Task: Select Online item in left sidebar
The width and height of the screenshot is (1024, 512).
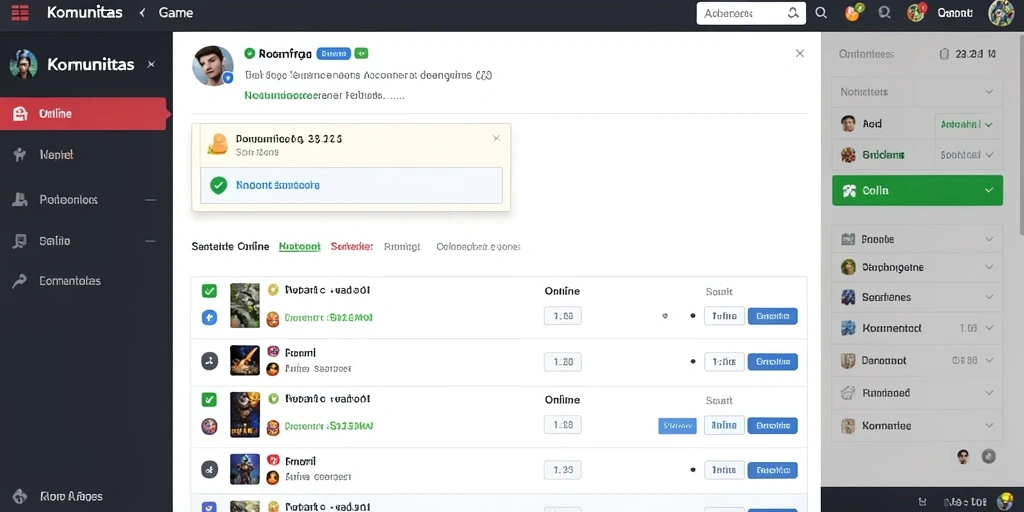Action: tap(84, 114)
